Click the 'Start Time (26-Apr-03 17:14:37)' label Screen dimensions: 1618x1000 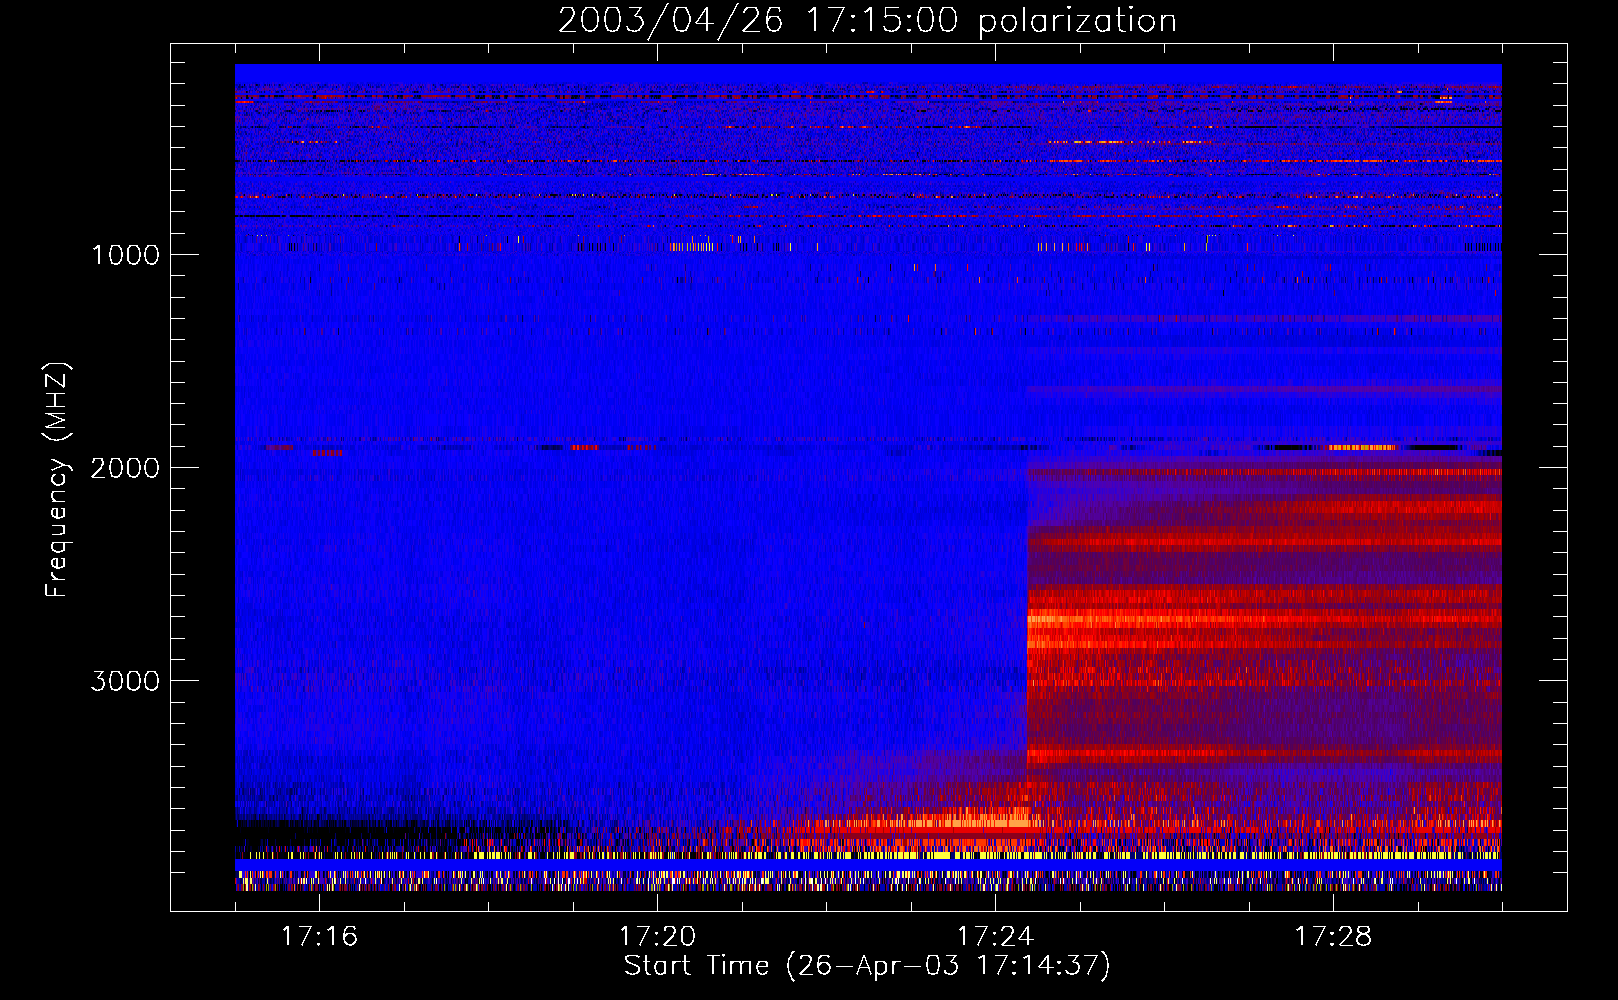[867, 966]
